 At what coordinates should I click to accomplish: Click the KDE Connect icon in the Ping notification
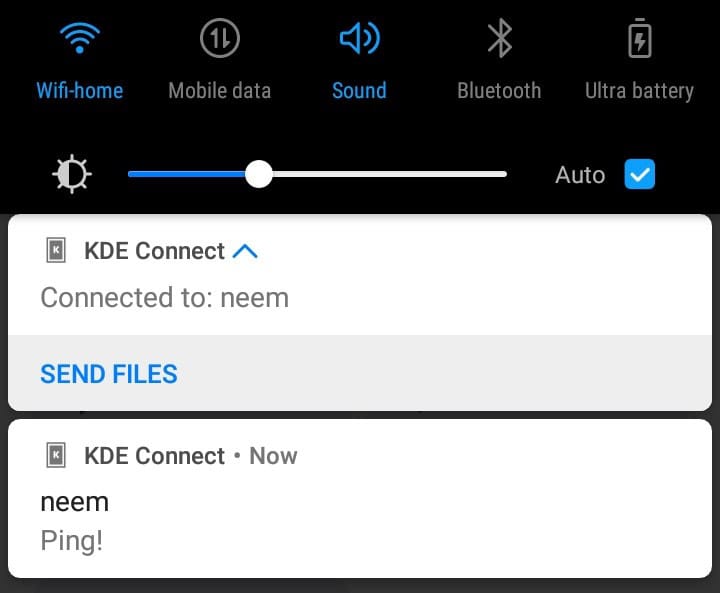(x=56, y=455)
